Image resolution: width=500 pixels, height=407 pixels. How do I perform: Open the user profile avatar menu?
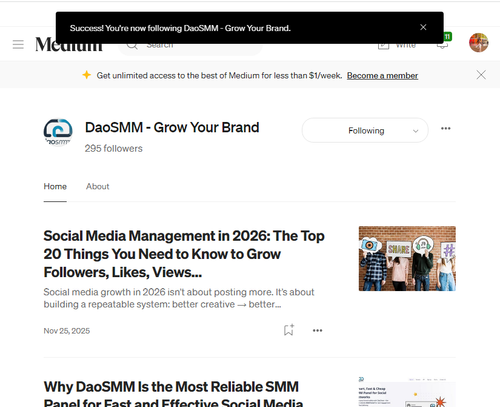479,43
